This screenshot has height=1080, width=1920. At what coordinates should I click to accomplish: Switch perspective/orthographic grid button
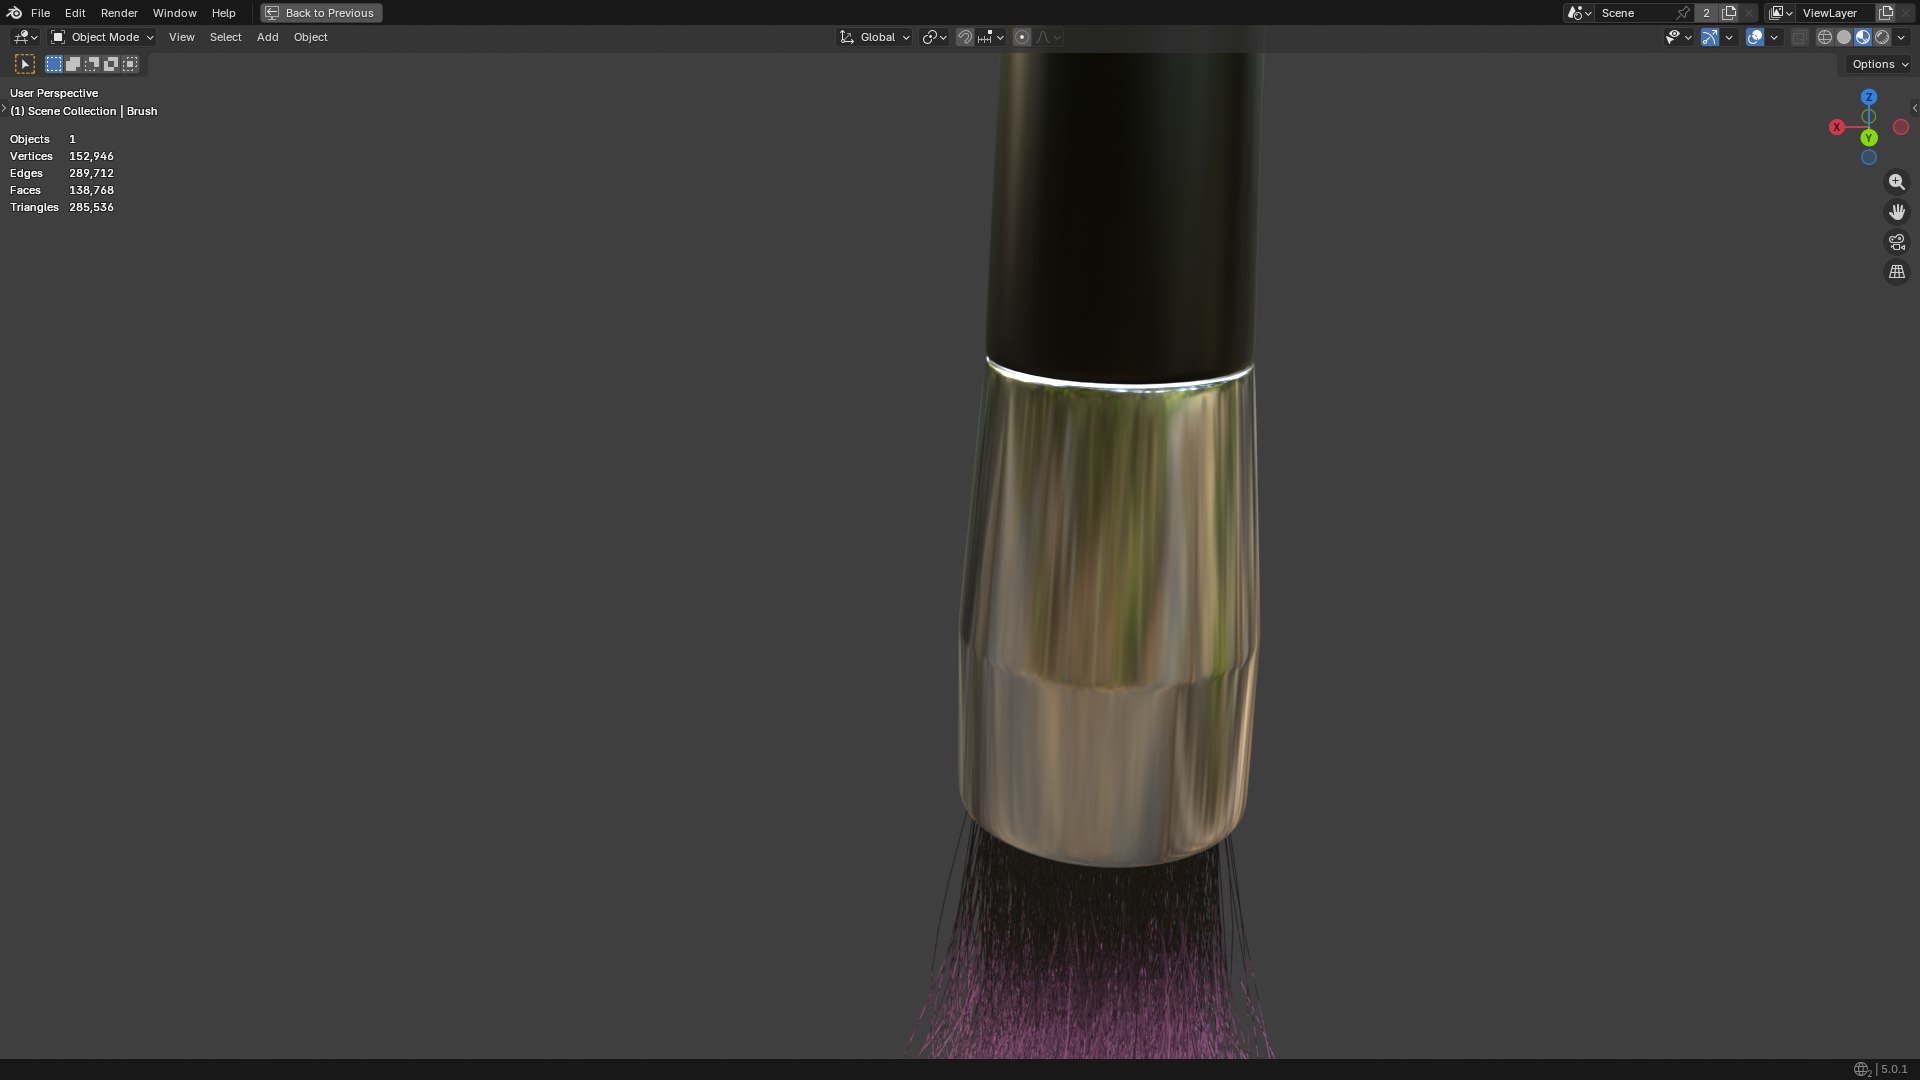(1897, 272)
